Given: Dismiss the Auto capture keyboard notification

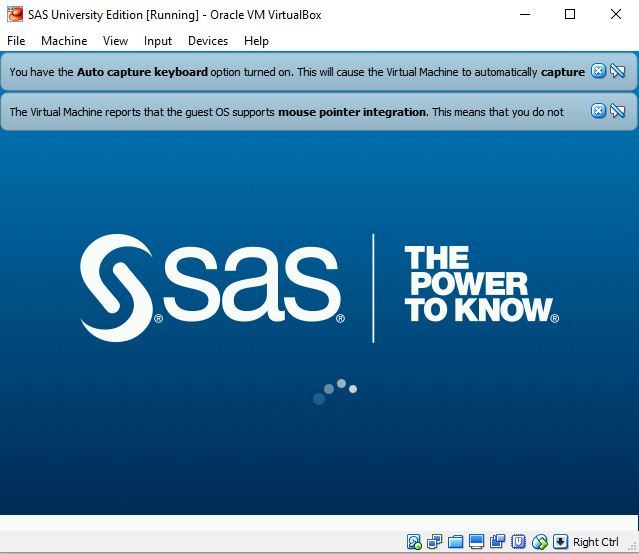Looking at the screenshot, I should pos(598,71).
